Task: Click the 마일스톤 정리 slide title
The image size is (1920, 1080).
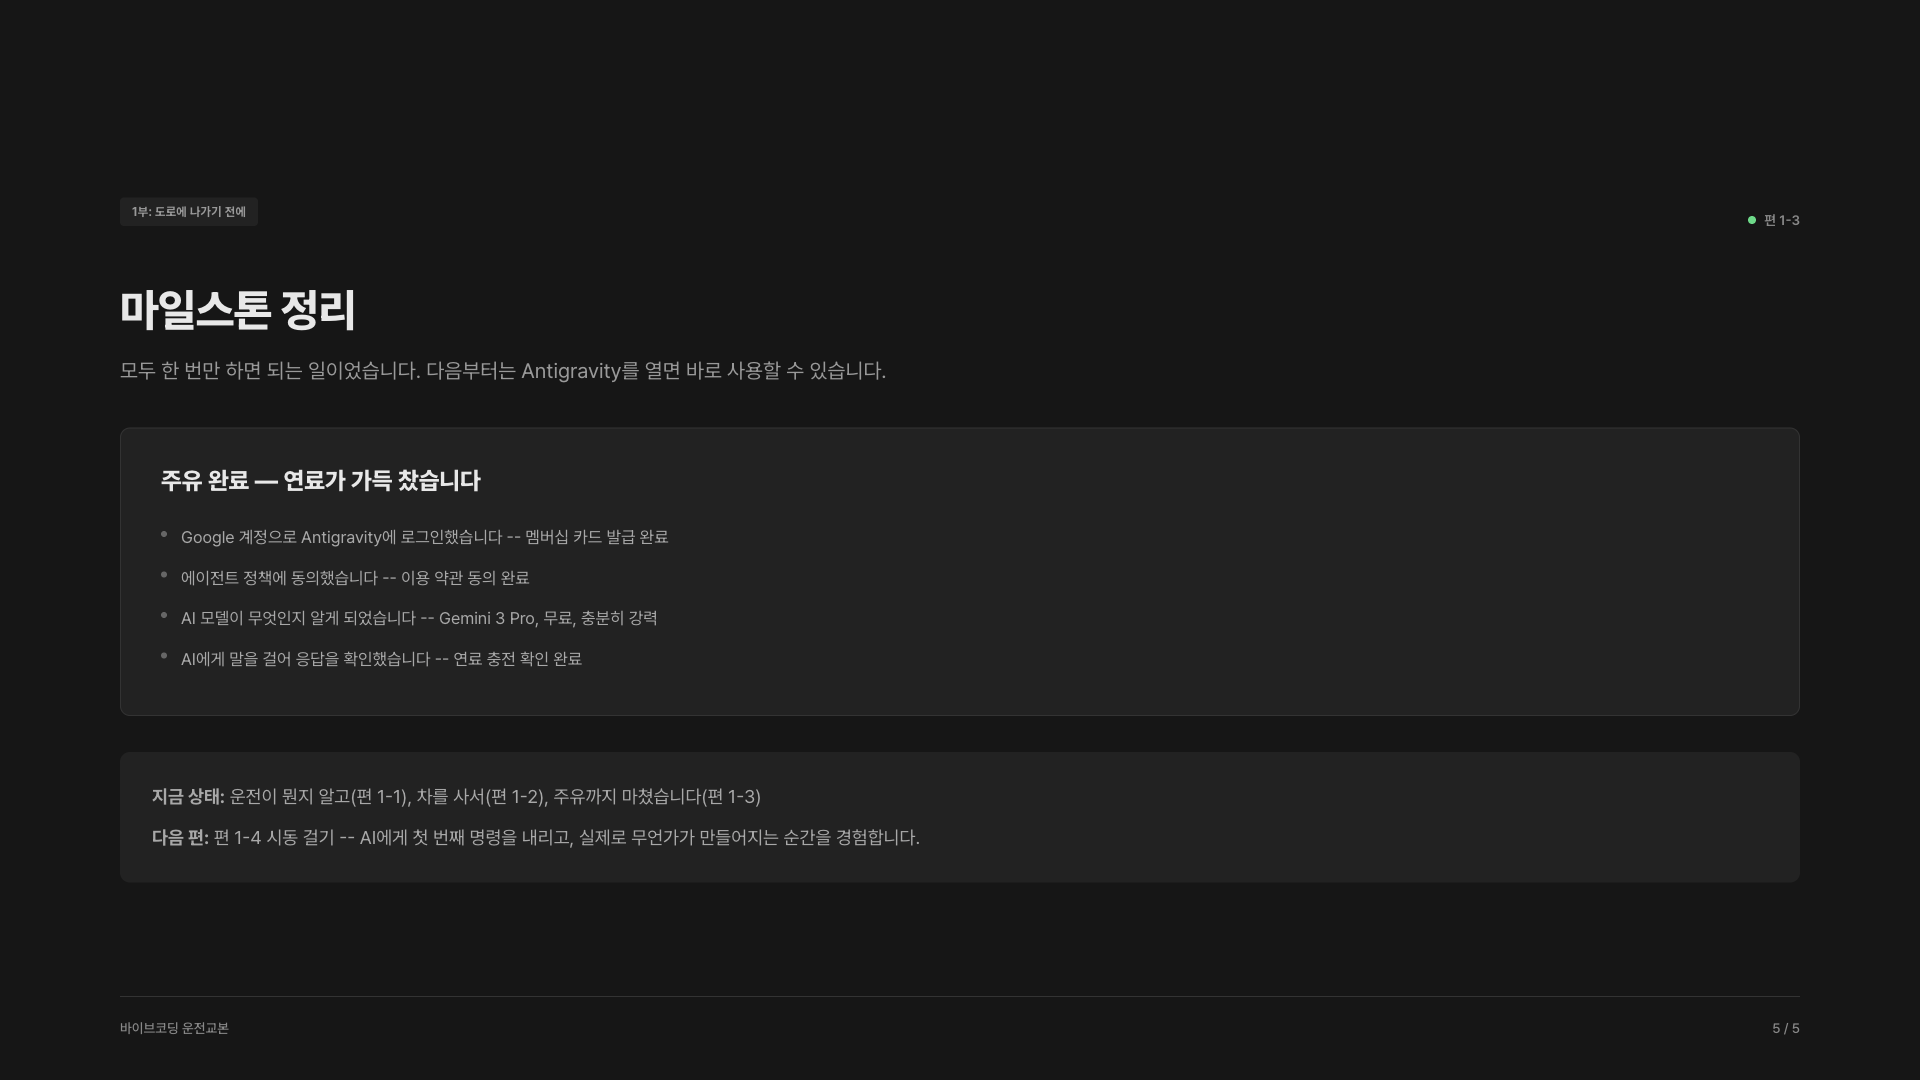Action: pyautogui.click(x=238, y=310)
